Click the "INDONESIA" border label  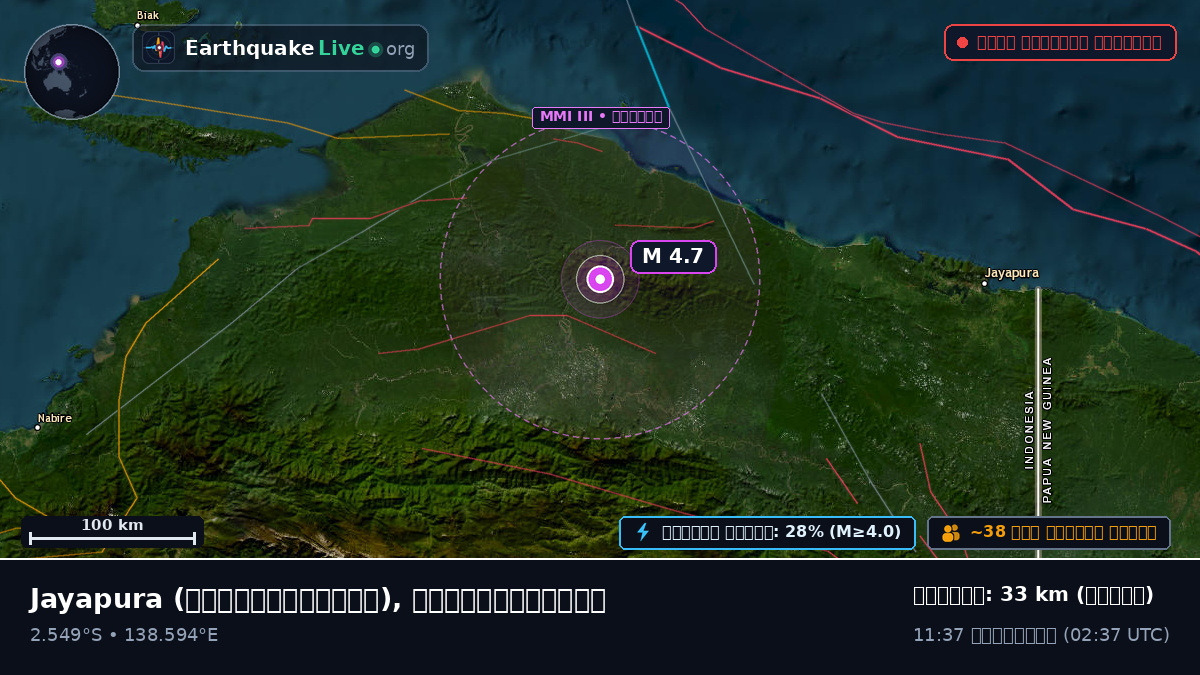1029,430
